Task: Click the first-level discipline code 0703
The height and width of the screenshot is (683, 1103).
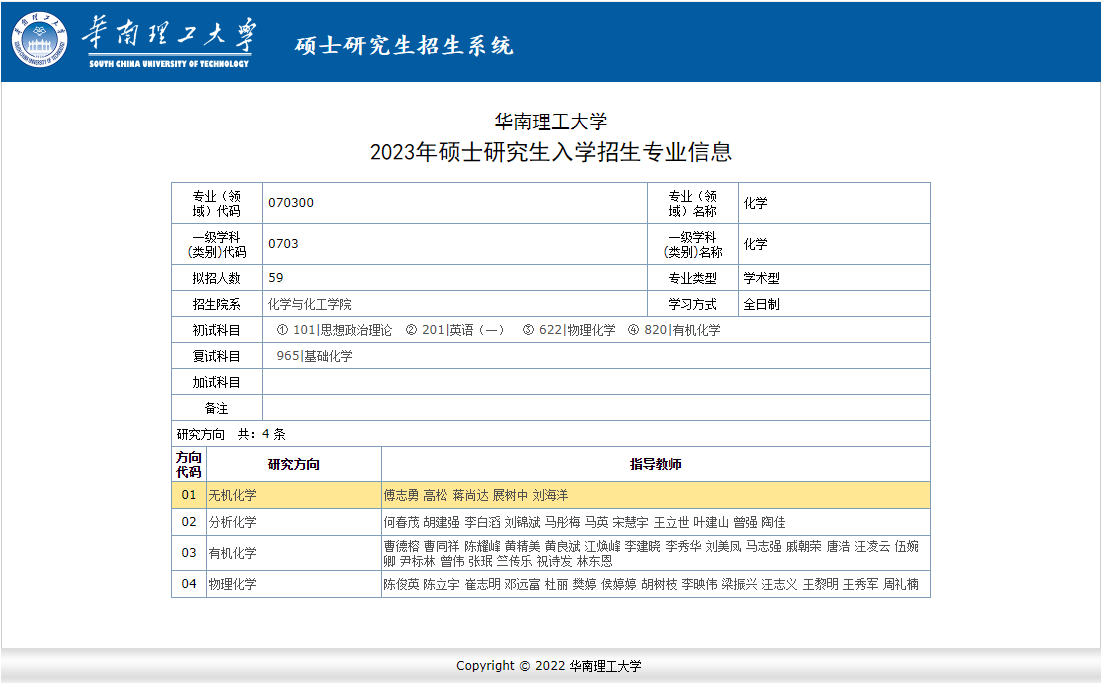Action: [283, 243]
